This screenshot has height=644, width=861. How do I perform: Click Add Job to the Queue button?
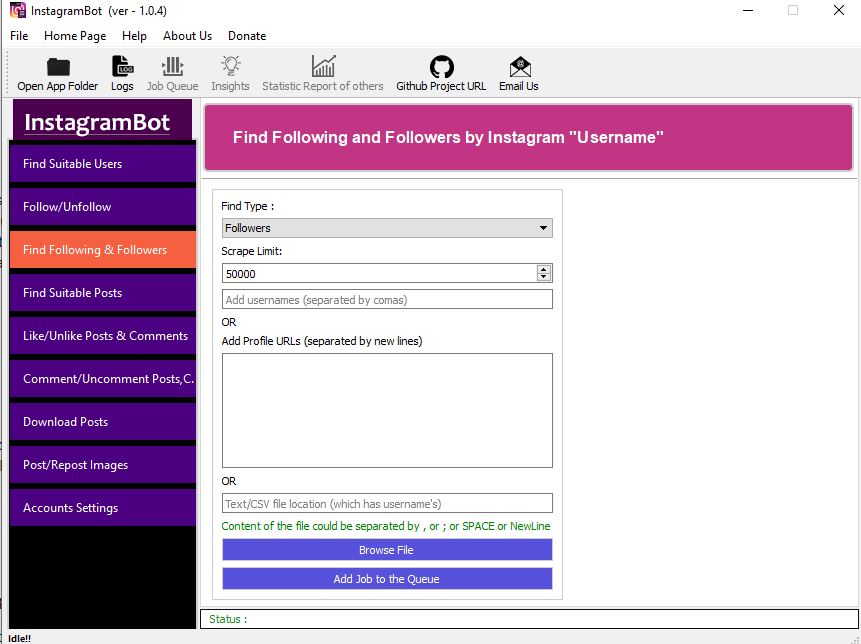[x=387, y=579]
